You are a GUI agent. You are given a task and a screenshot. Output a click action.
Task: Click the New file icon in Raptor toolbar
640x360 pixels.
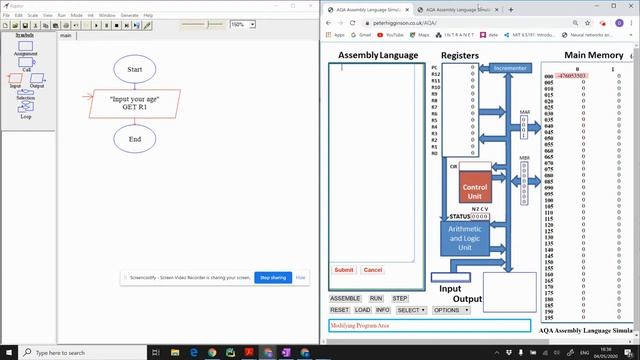[x=5, y=25]
